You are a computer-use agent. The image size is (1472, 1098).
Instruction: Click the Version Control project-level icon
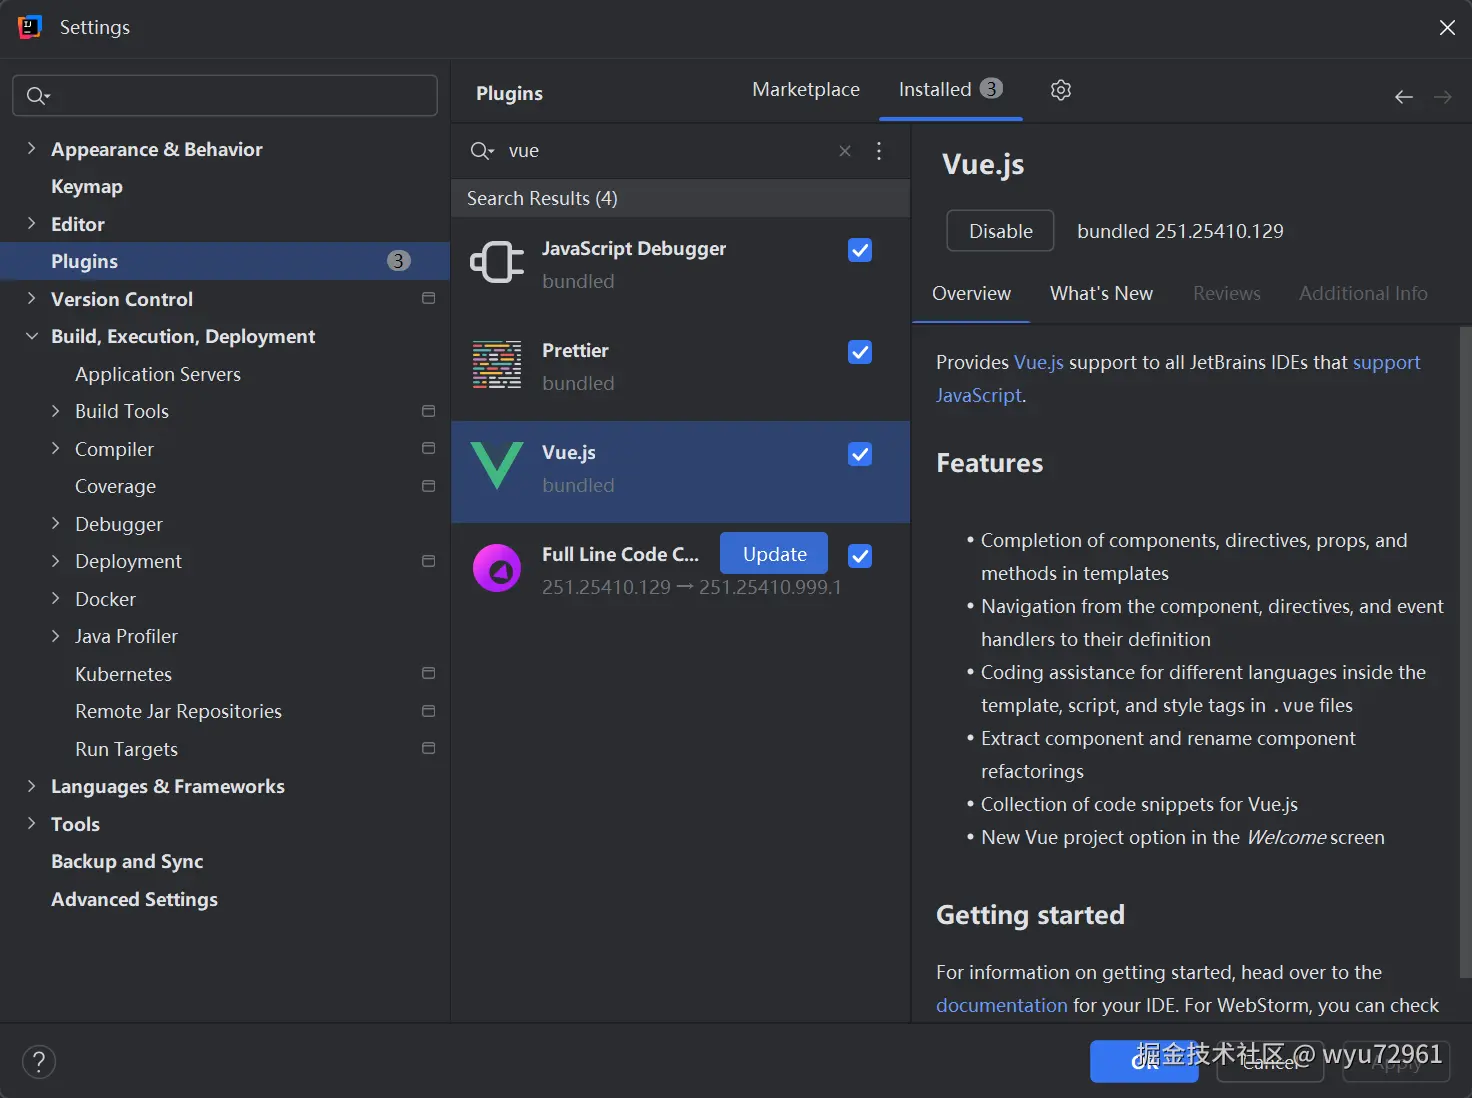pos(429,298)
